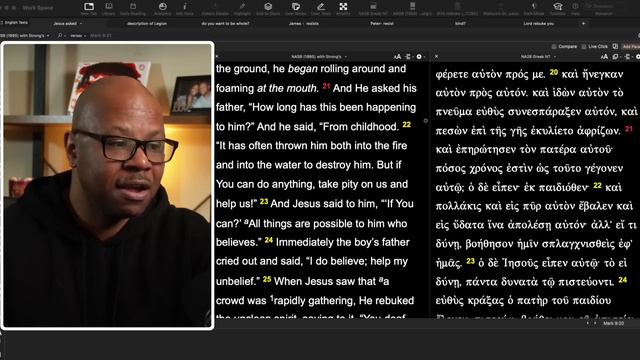Viewport: 640px width, 360px height.
Task: Open the layout menu icon in NASB pane
Action: tap(408, 57)
